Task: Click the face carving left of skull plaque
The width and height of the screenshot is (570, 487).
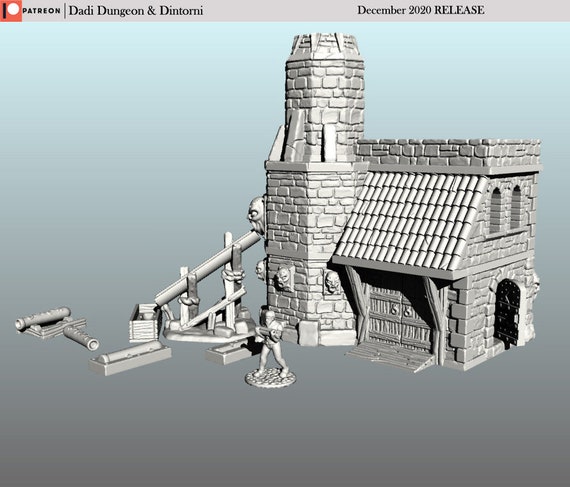Action: tap(284, 278)
